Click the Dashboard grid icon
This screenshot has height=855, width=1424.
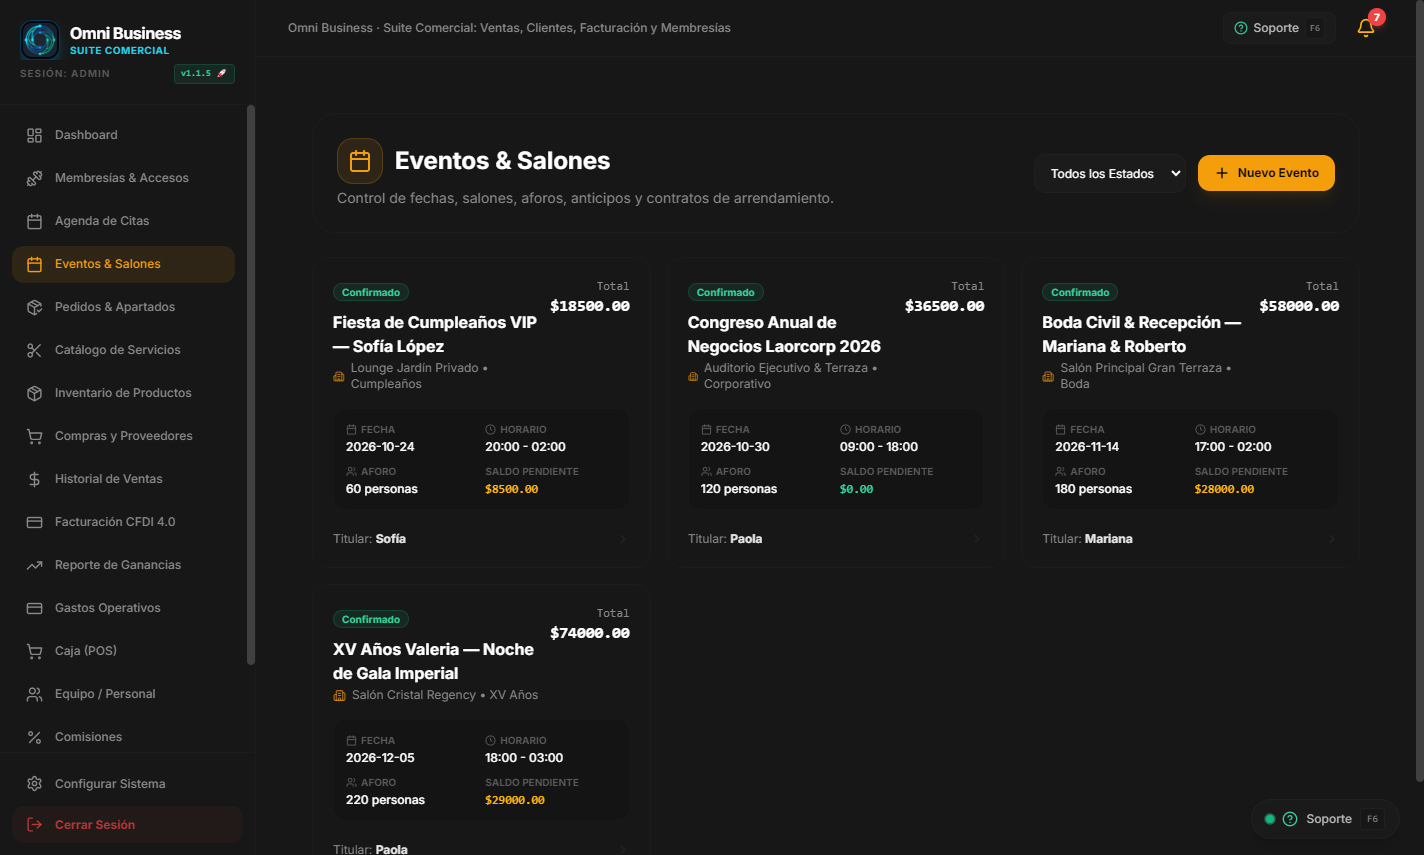click(34, 135)
